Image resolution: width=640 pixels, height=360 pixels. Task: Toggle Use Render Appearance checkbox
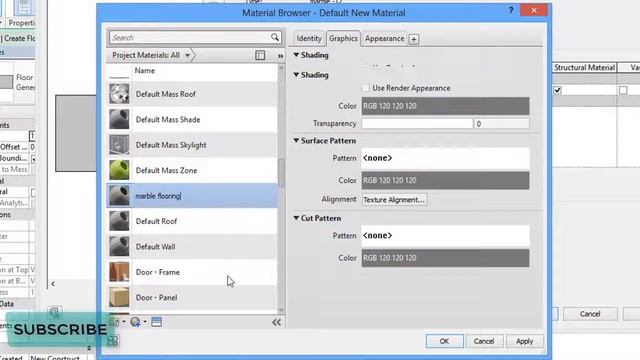pos(365,88)
